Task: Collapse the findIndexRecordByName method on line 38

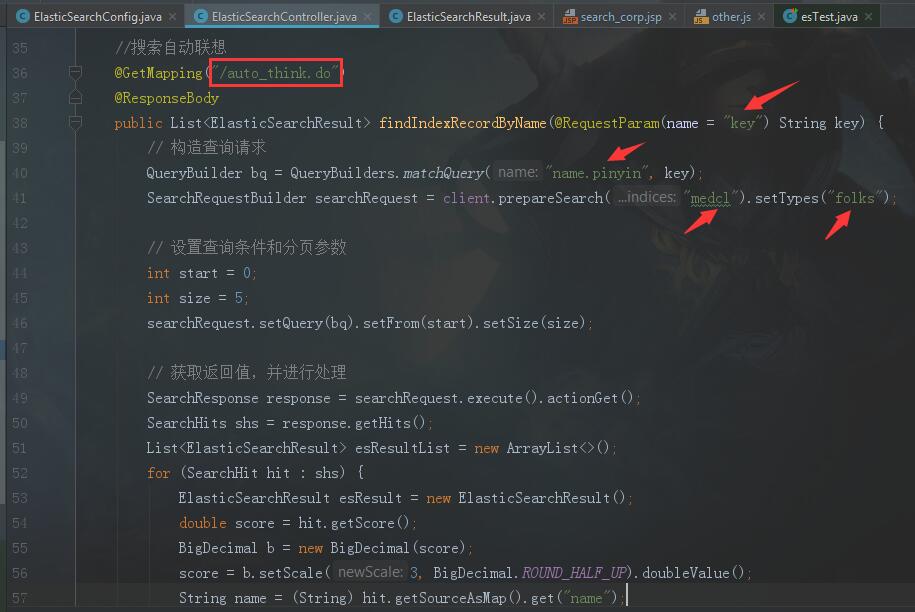Action: point(75,123)
